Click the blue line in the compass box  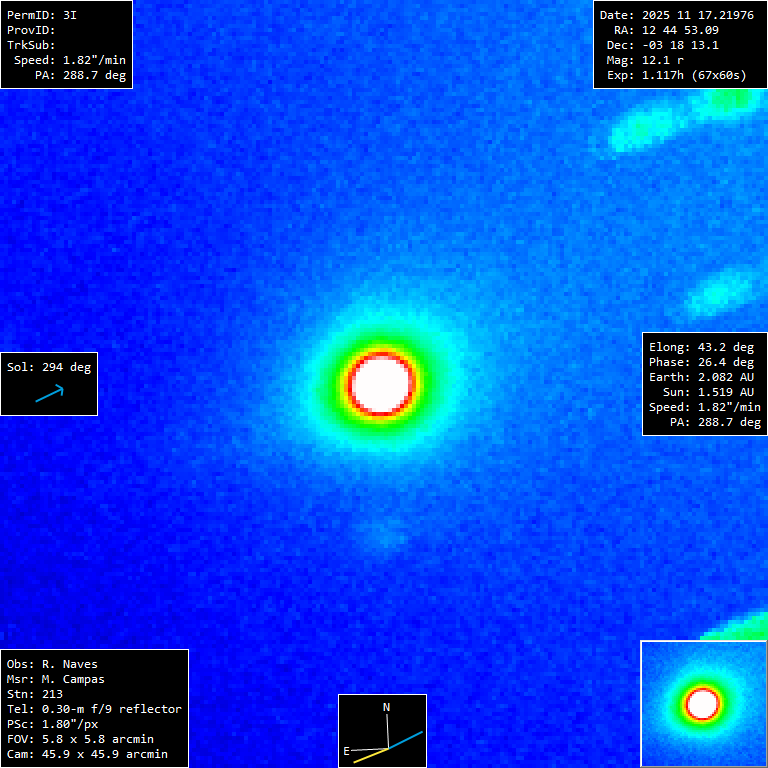407,740
